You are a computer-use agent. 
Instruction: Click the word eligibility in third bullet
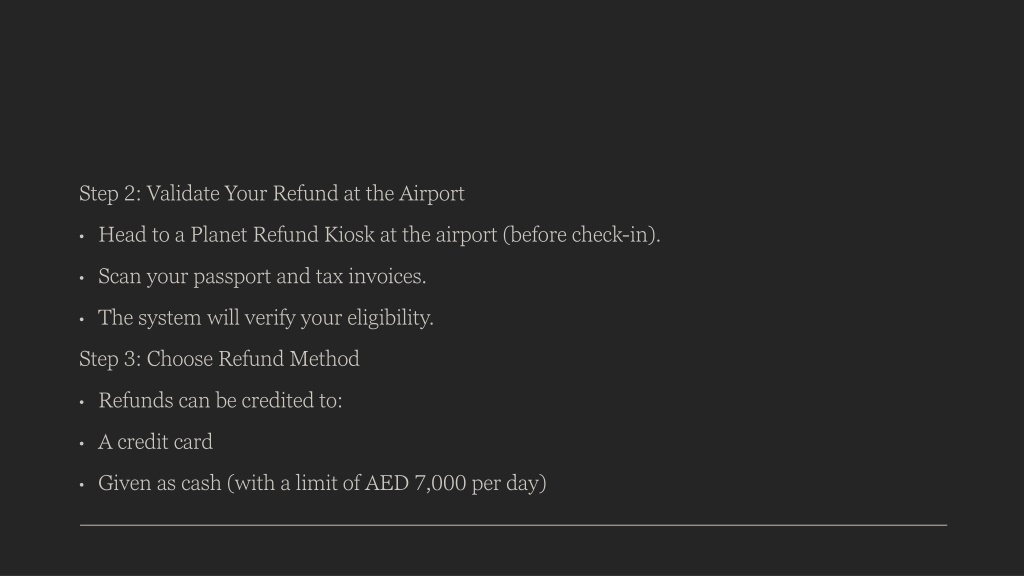[x=391, y=318]
